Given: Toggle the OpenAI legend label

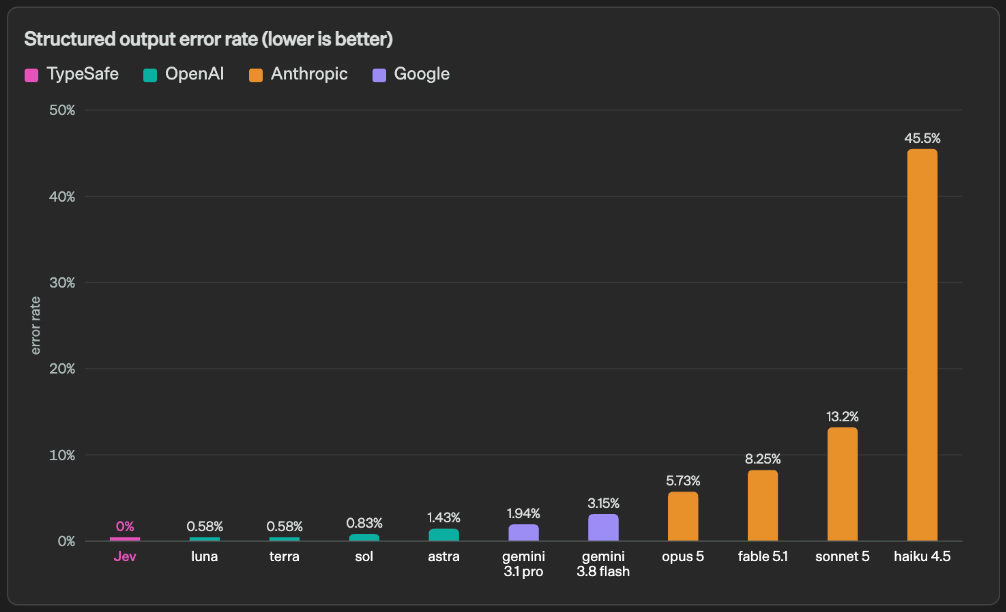Looking at the screenshot, I should (x=194, y=74).
